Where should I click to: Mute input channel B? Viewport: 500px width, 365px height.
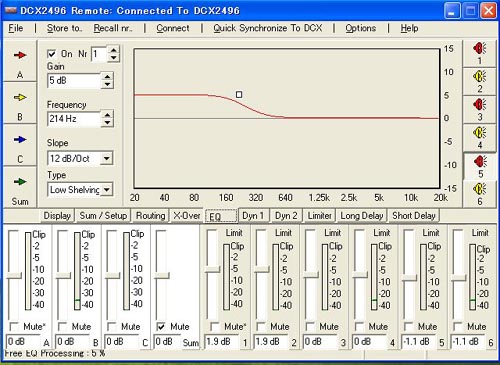[62, 326]
